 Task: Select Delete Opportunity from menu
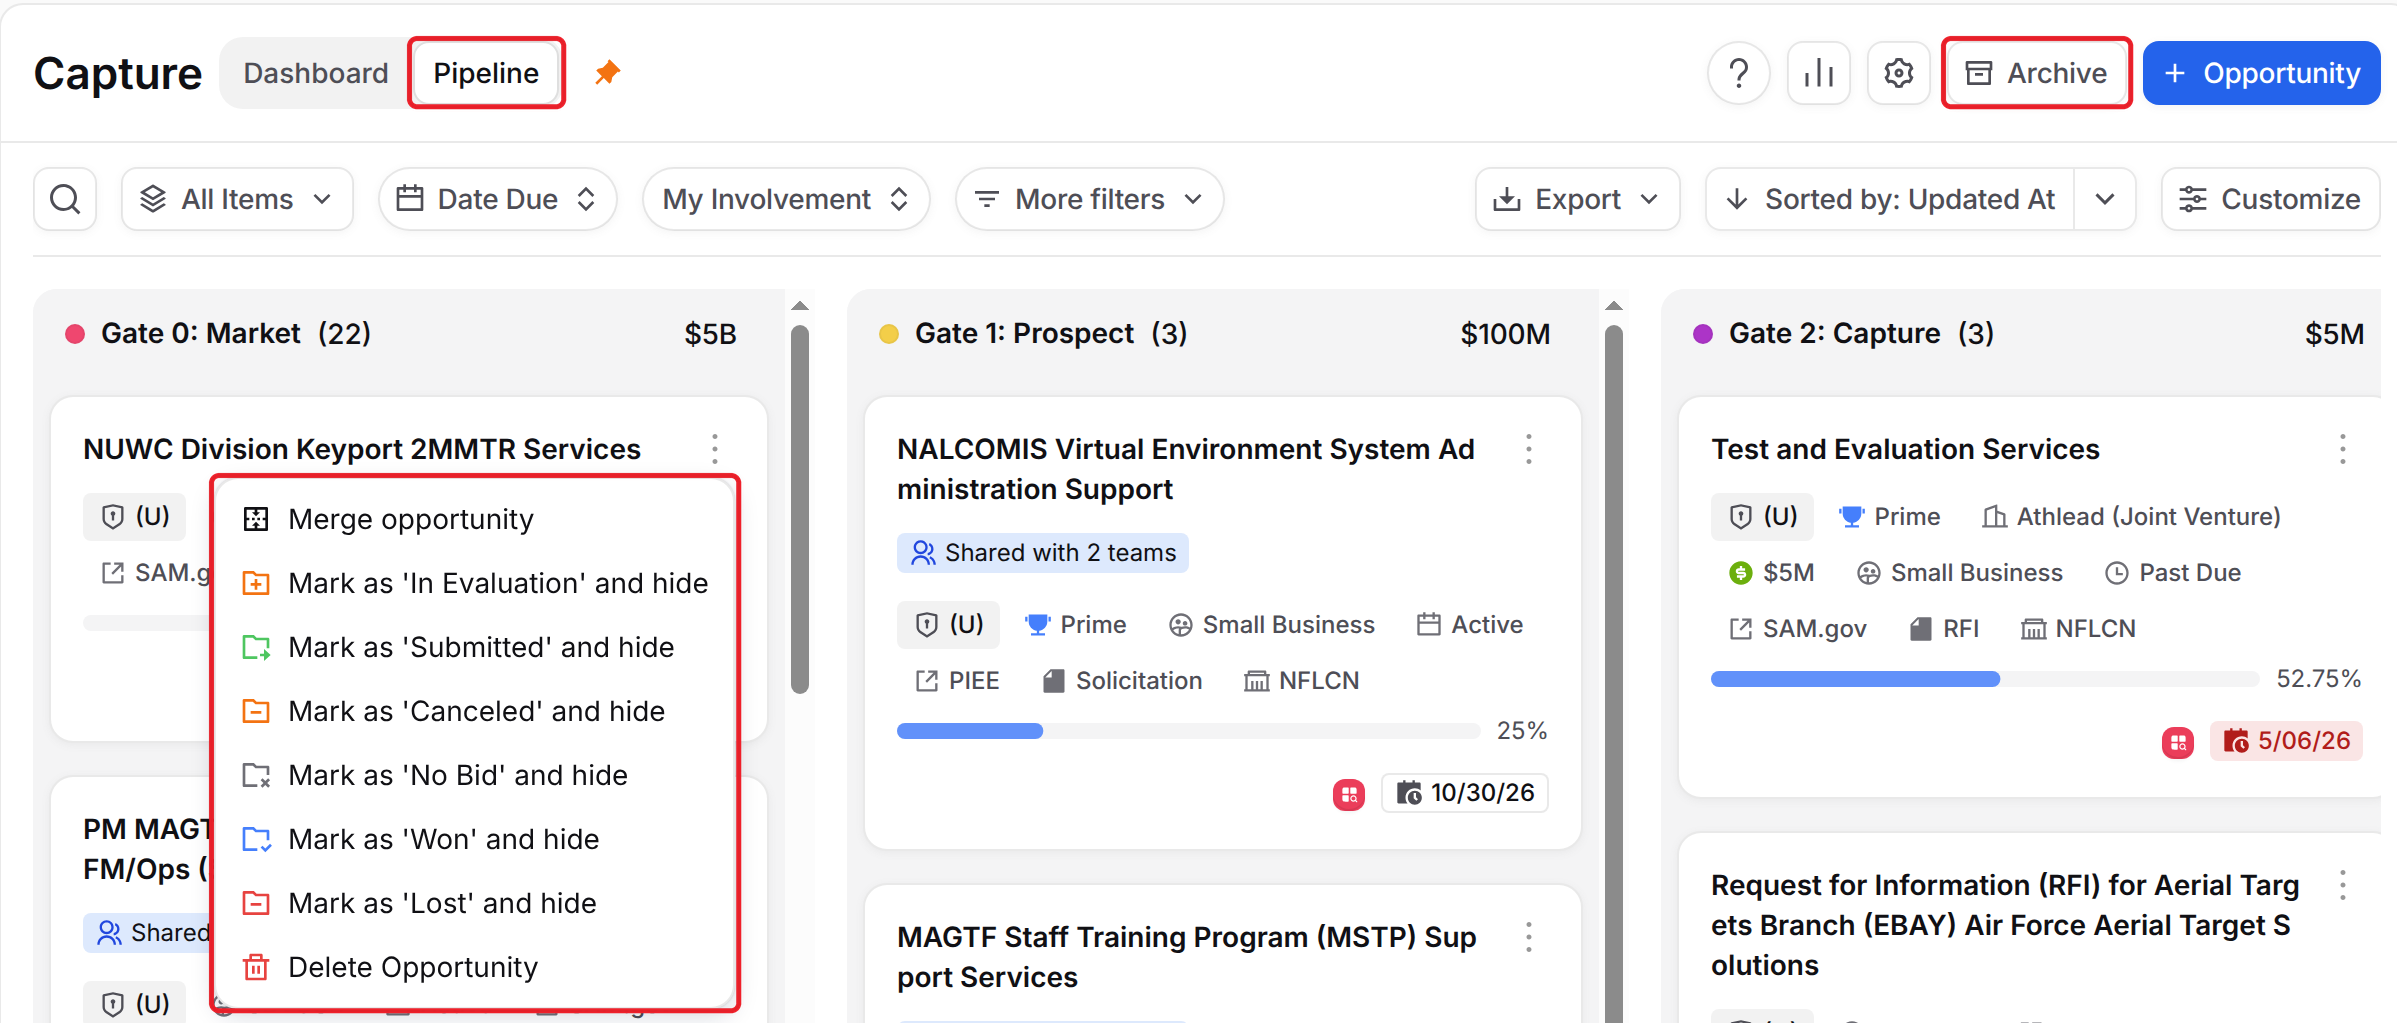click(476, 967)
